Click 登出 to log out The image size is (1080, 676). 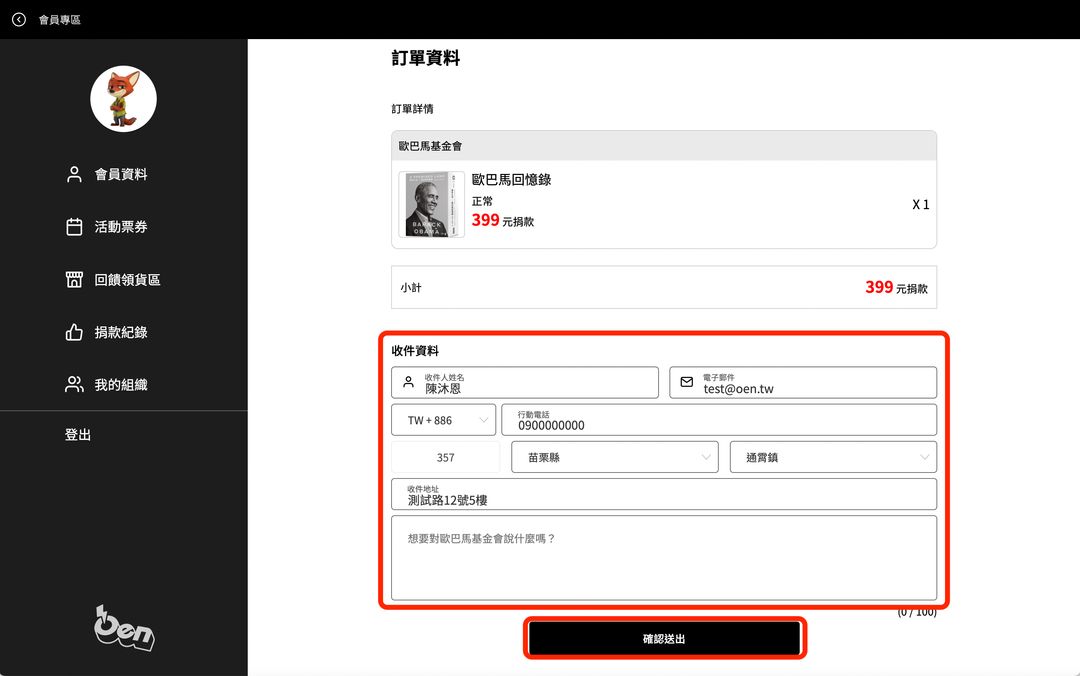point(78,435)
